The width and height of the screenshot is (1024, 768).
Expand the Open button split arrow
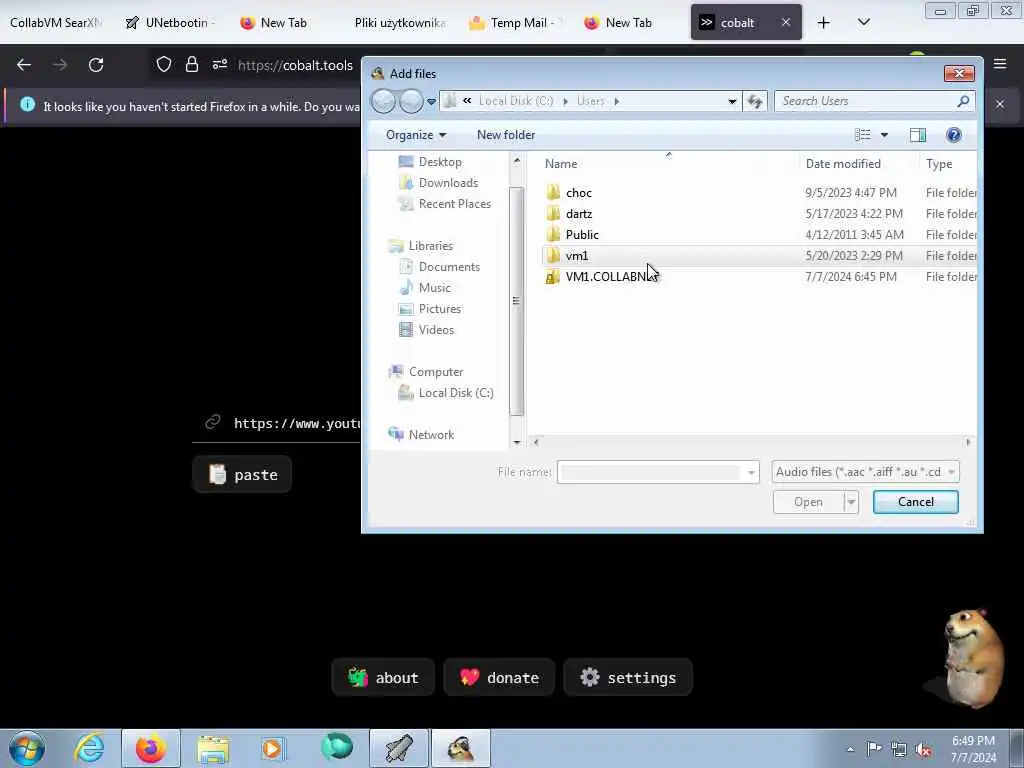(851, 502)
